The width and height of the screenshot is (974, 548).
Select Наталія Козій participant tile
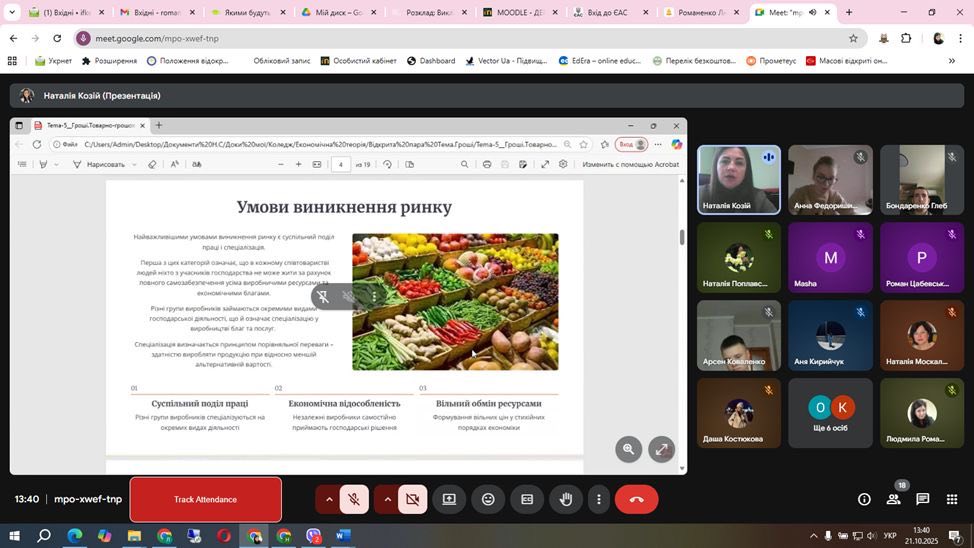pos(739,180)
